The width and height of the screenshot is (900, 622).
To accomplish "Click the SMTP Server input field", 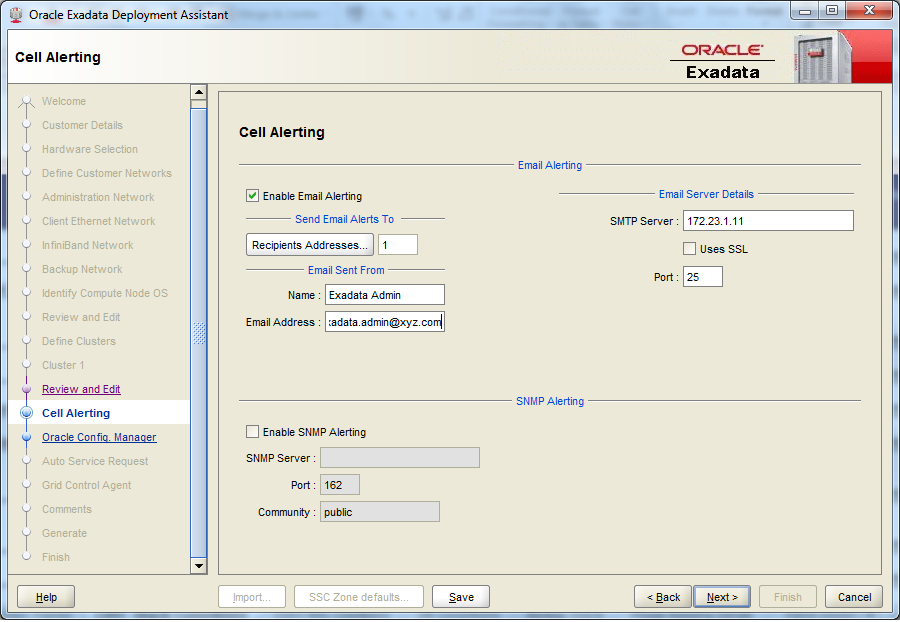I will [x=768, y=220].
